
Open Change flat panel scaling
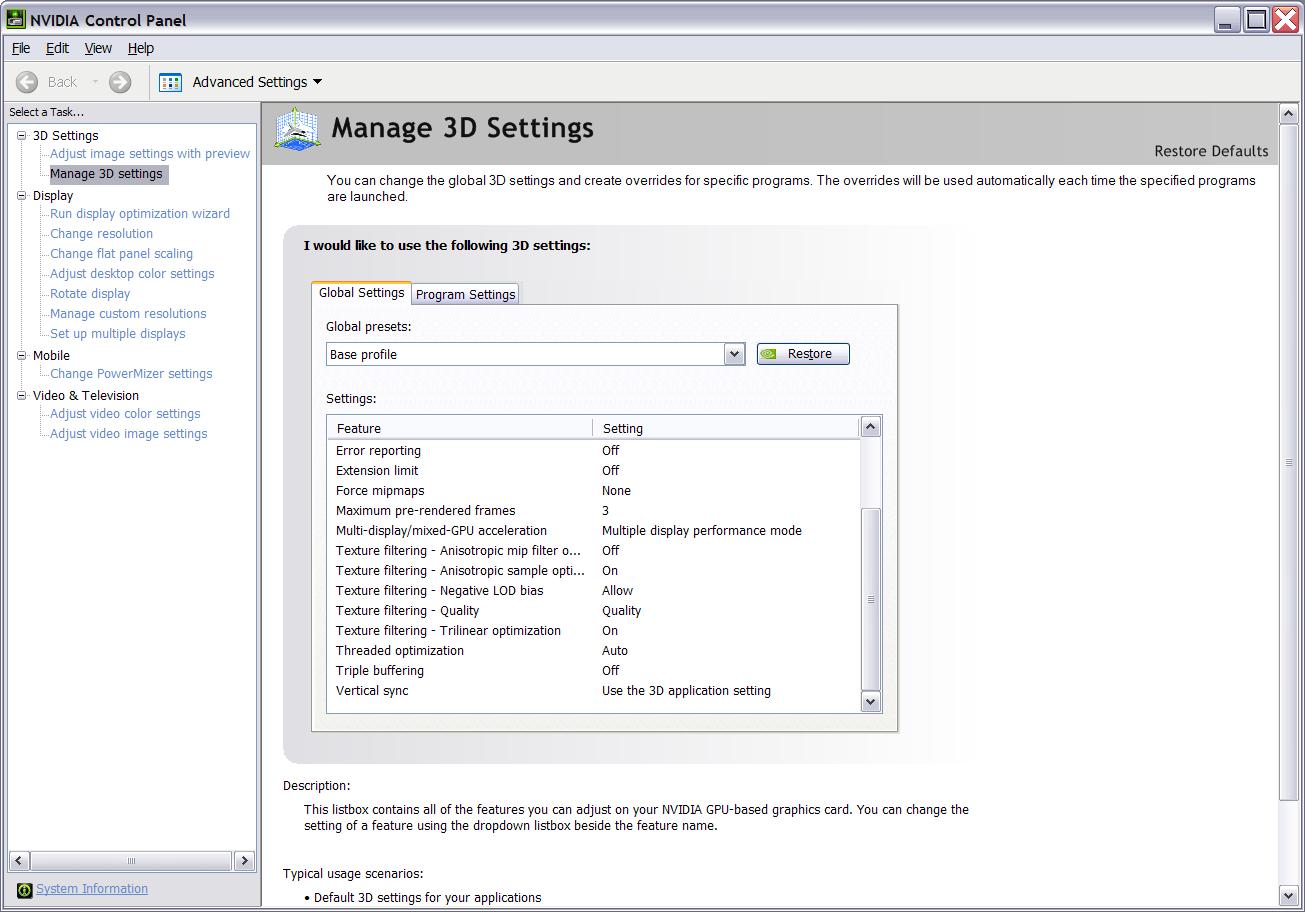[x=122, y=254]
